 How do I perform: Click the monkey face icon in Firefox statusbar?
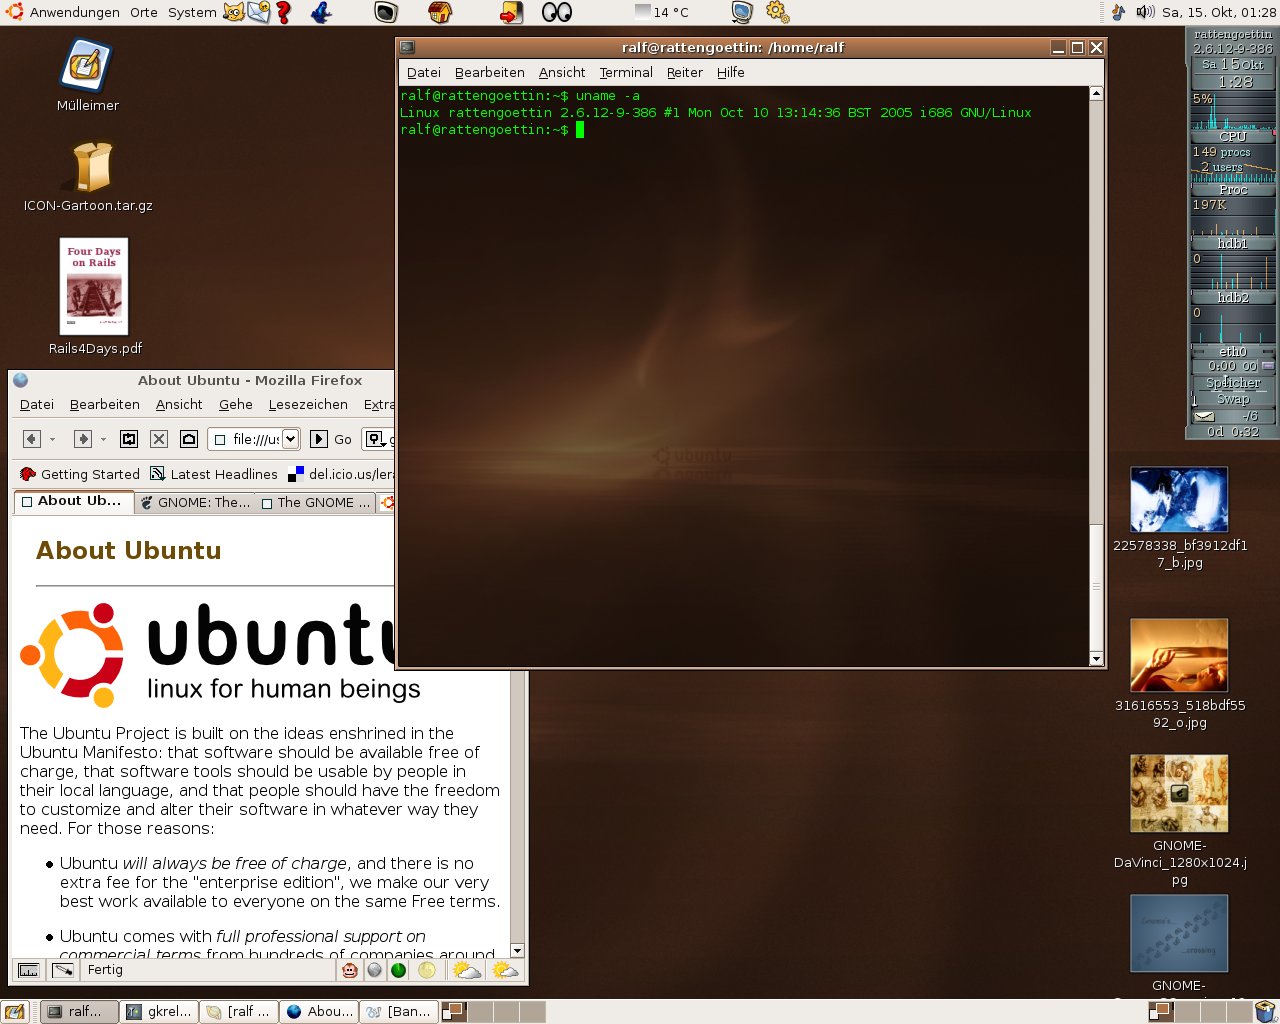349,970
